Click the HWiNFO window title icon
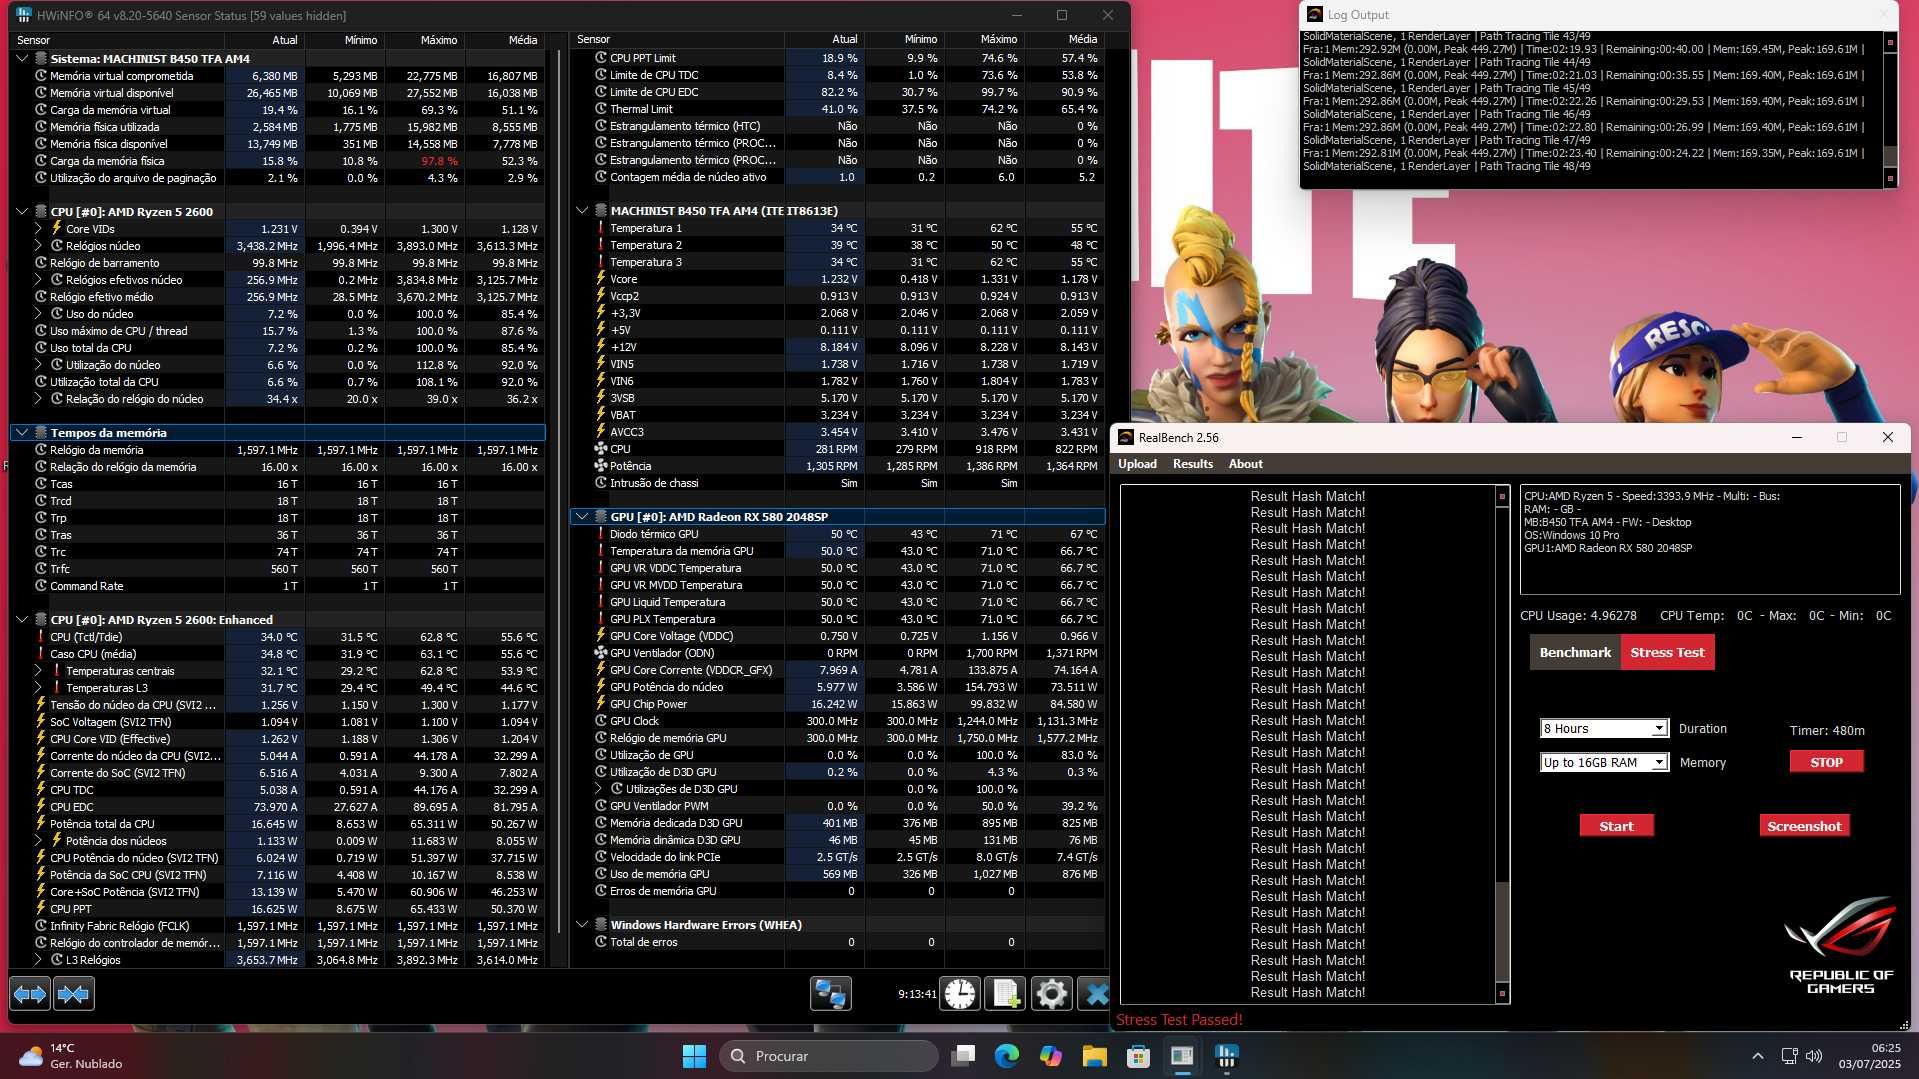Image resolution: width=1919 pixels, height=1079 pixels. point(24,15)
